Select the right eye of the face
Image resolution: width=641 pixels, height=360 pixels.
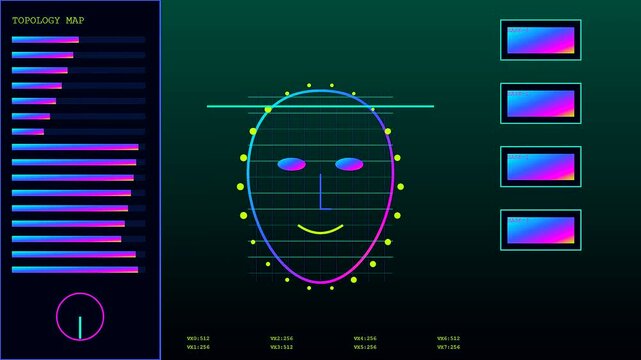tap(349, 164)
